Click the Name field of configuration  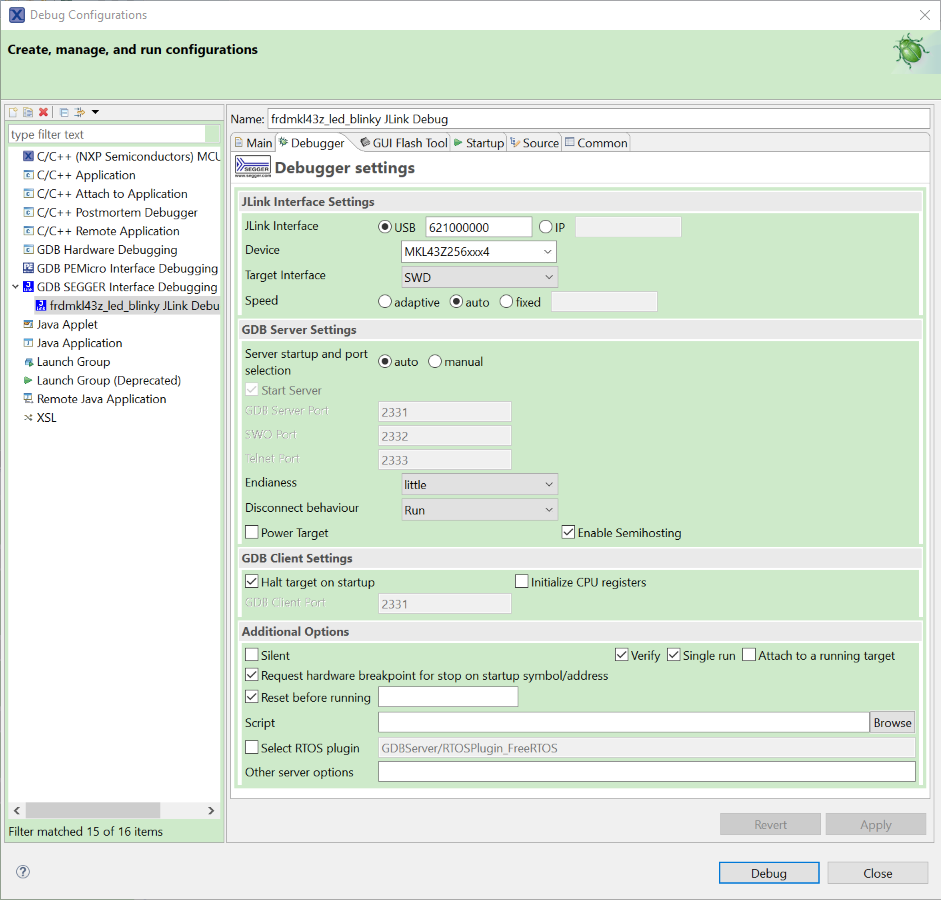[x=598, y=119]
